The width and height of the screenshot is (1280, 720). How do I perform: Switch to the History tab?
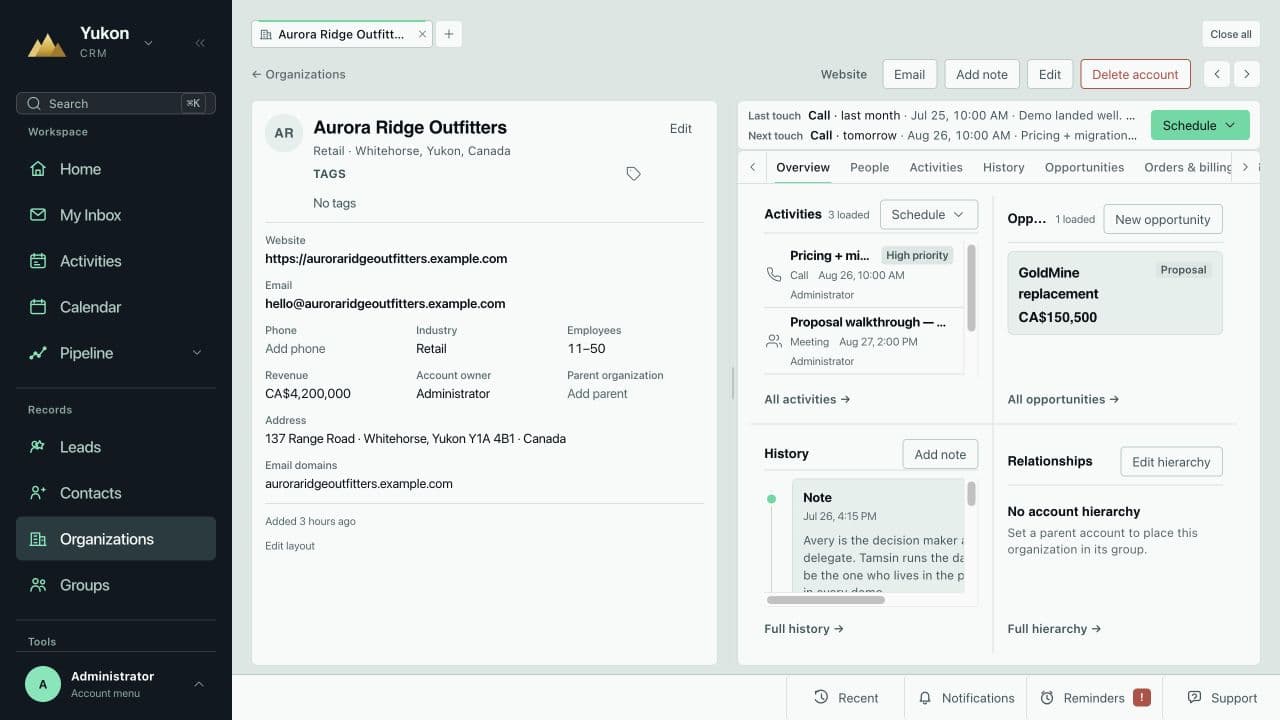[1003, 167]
